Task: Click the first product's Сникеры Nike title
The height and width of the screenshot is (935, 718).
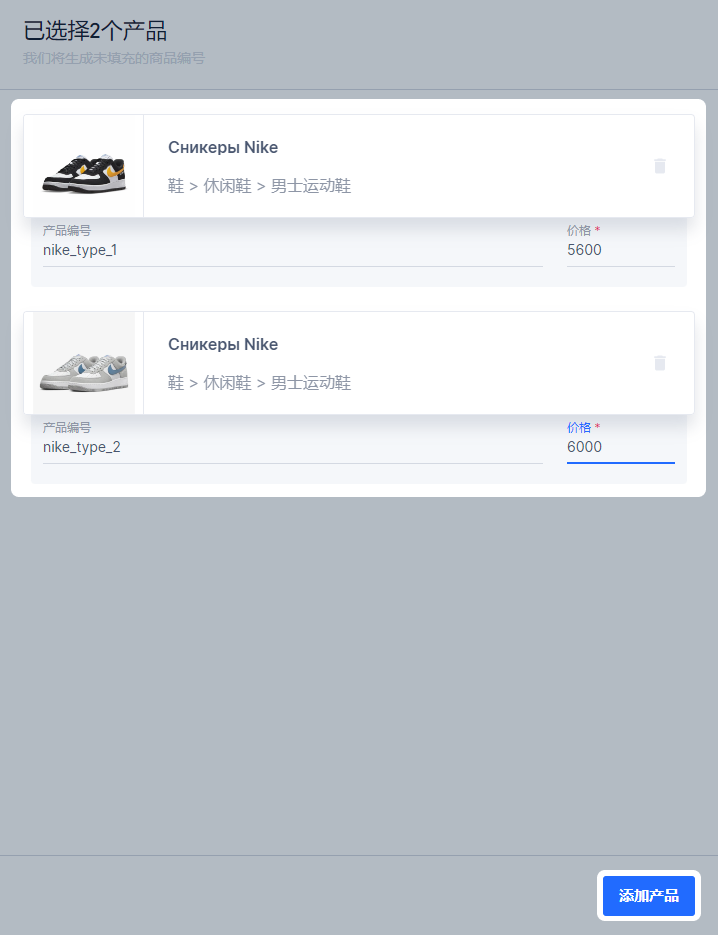Action: (x=223, y=148)
